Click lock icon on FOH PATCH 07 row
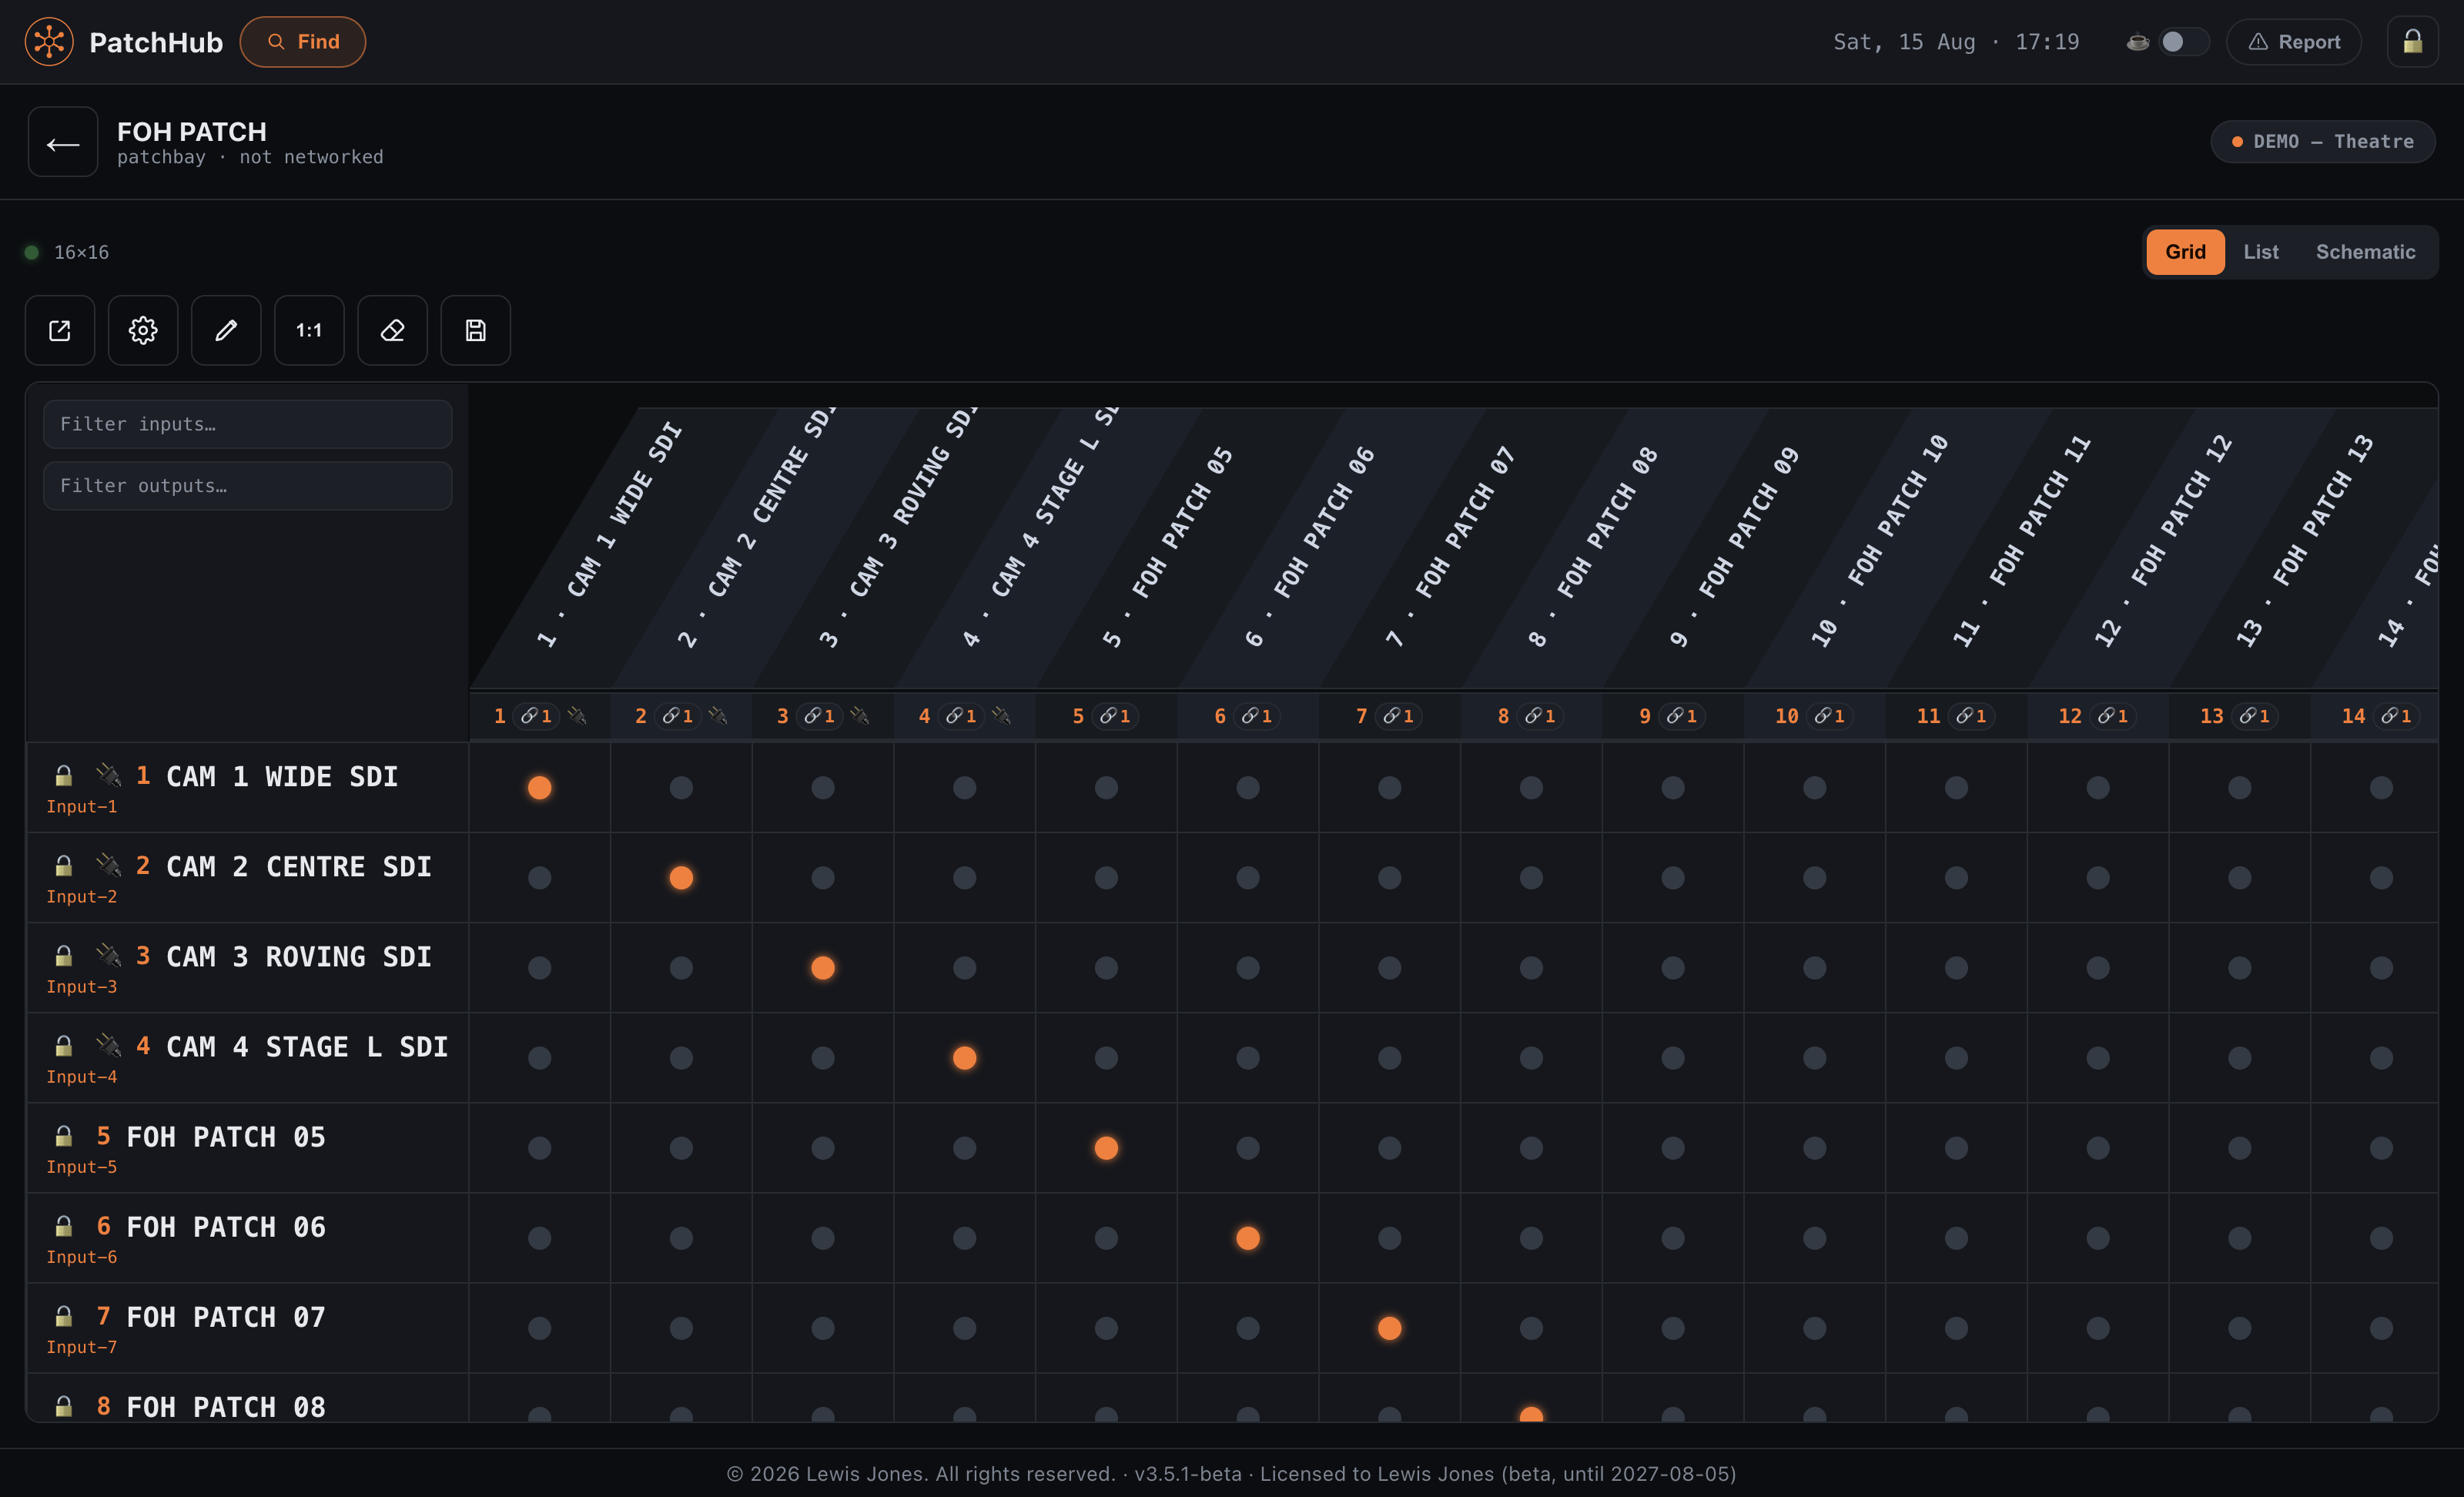Viewport: 2464px width, 1497px height. [63, 1316]
